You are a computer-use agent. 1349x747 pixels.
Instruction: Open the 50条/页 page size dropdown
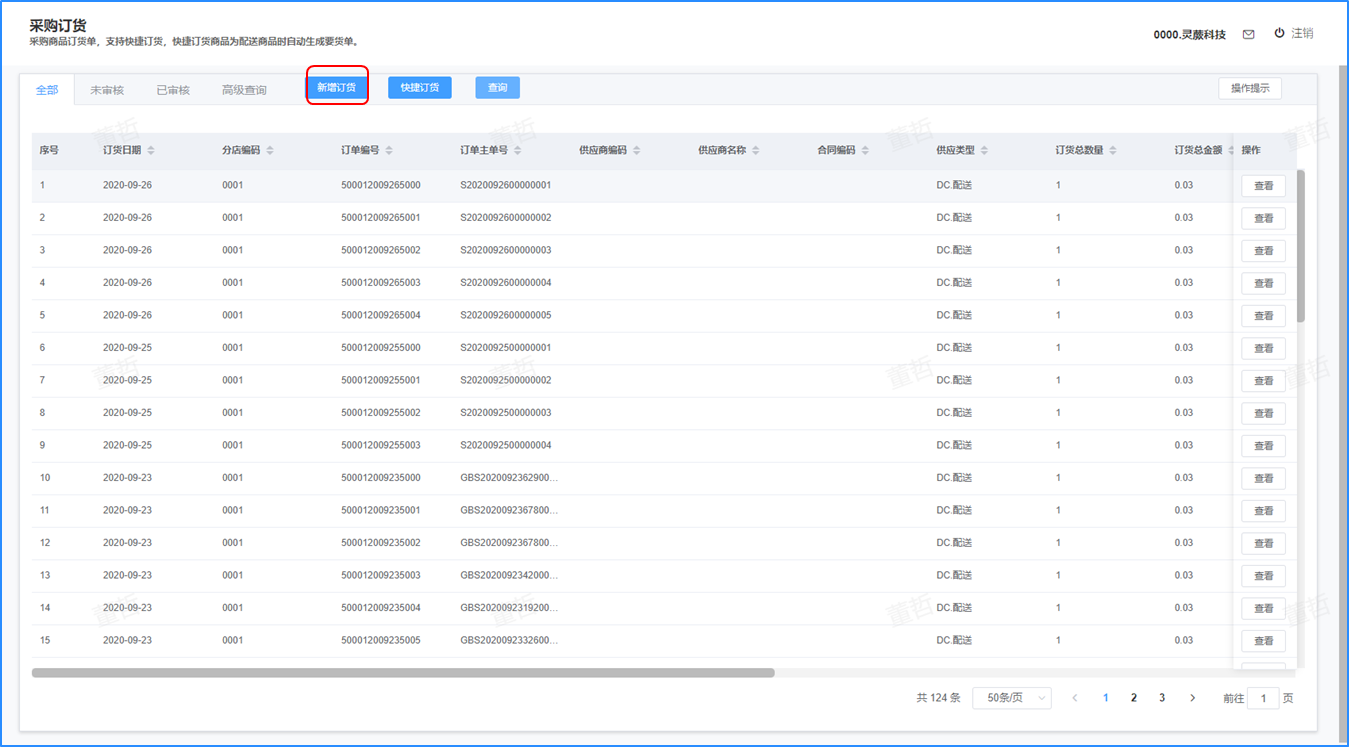point(1011,698)
